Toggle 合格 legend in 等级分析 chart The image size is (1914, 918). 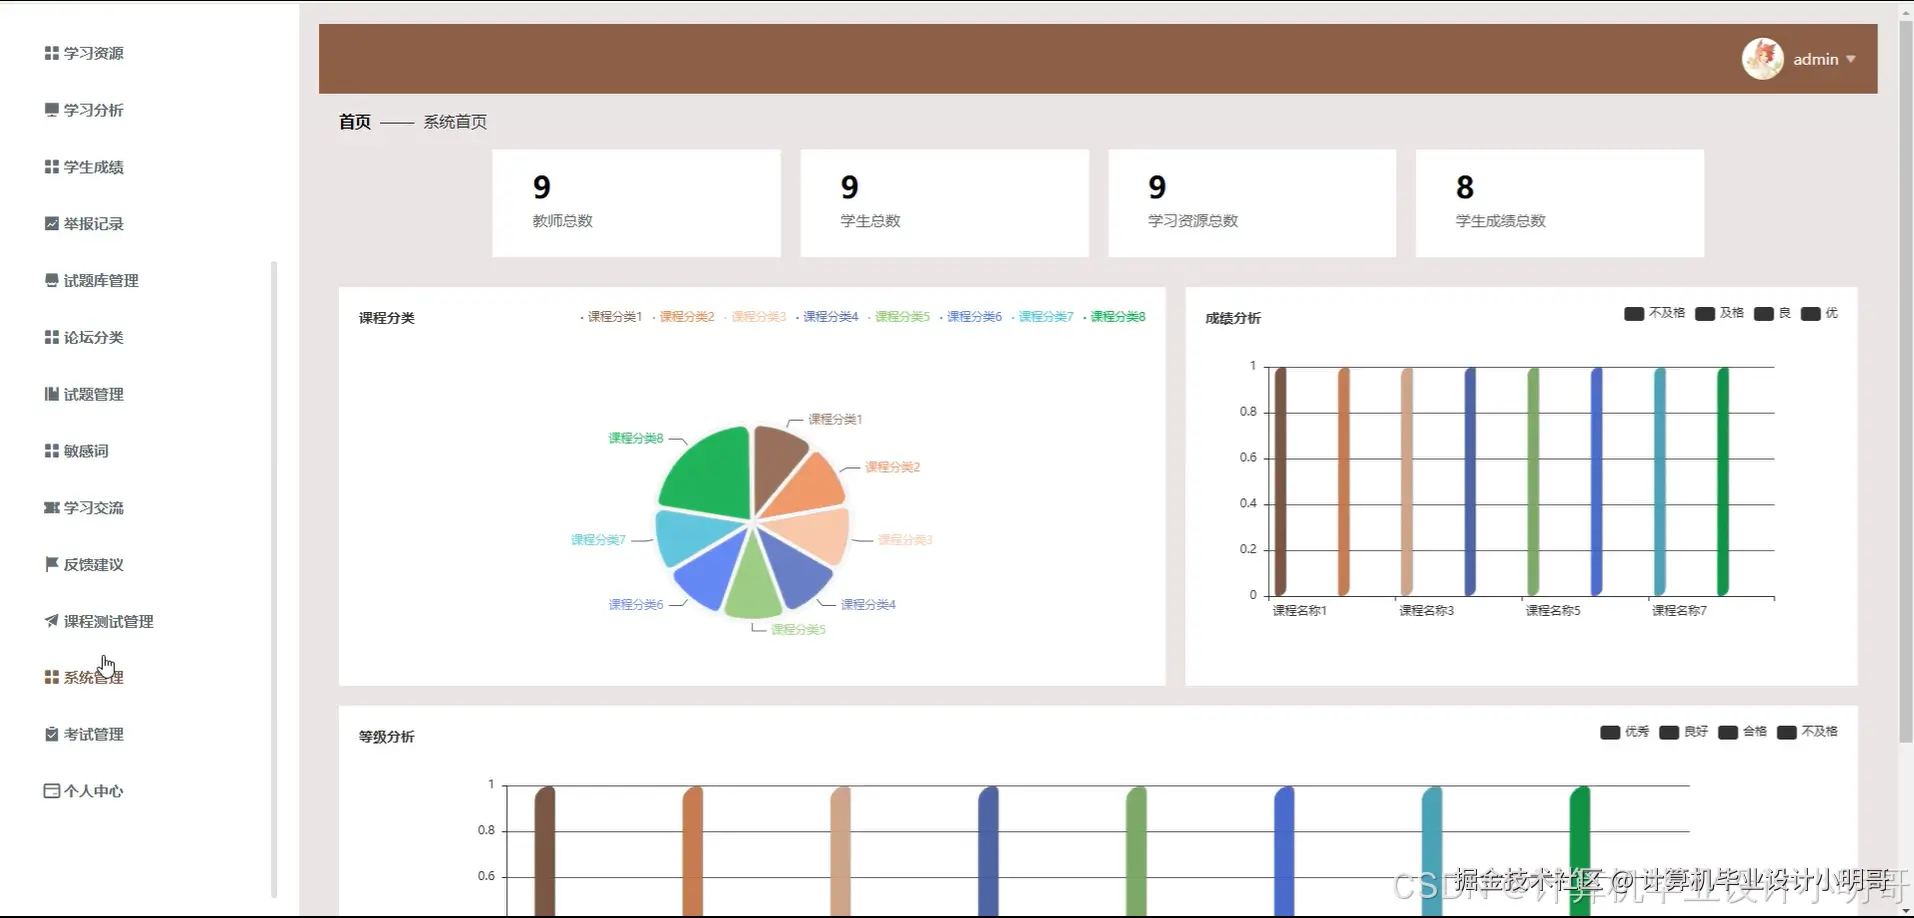point(1743,732)
